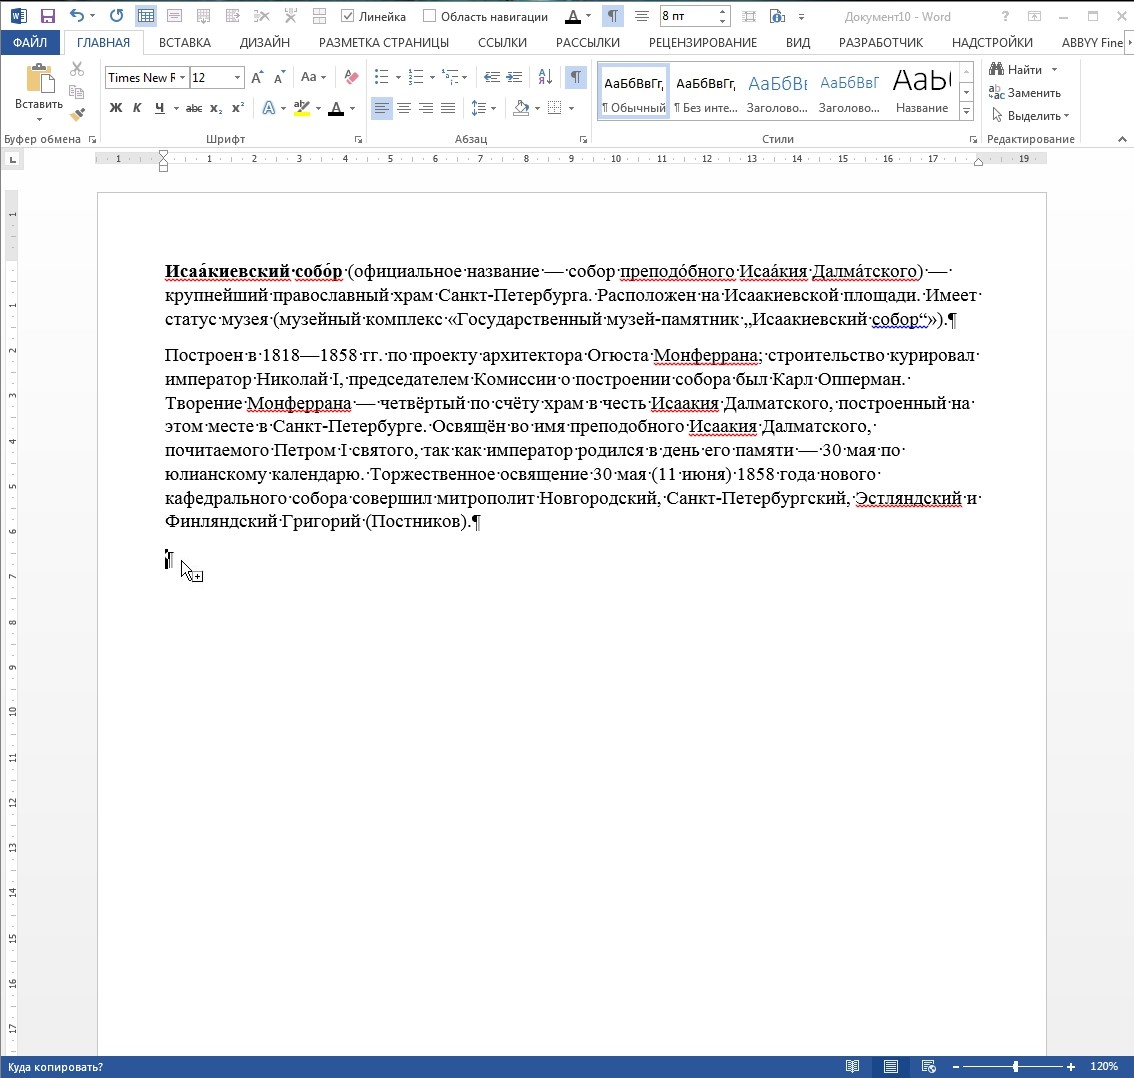Collapse the ribbon with the chevron arrow
Image resolution: width=1134 pixels, height=1078 pixels.
click(x=1122, y=139)
